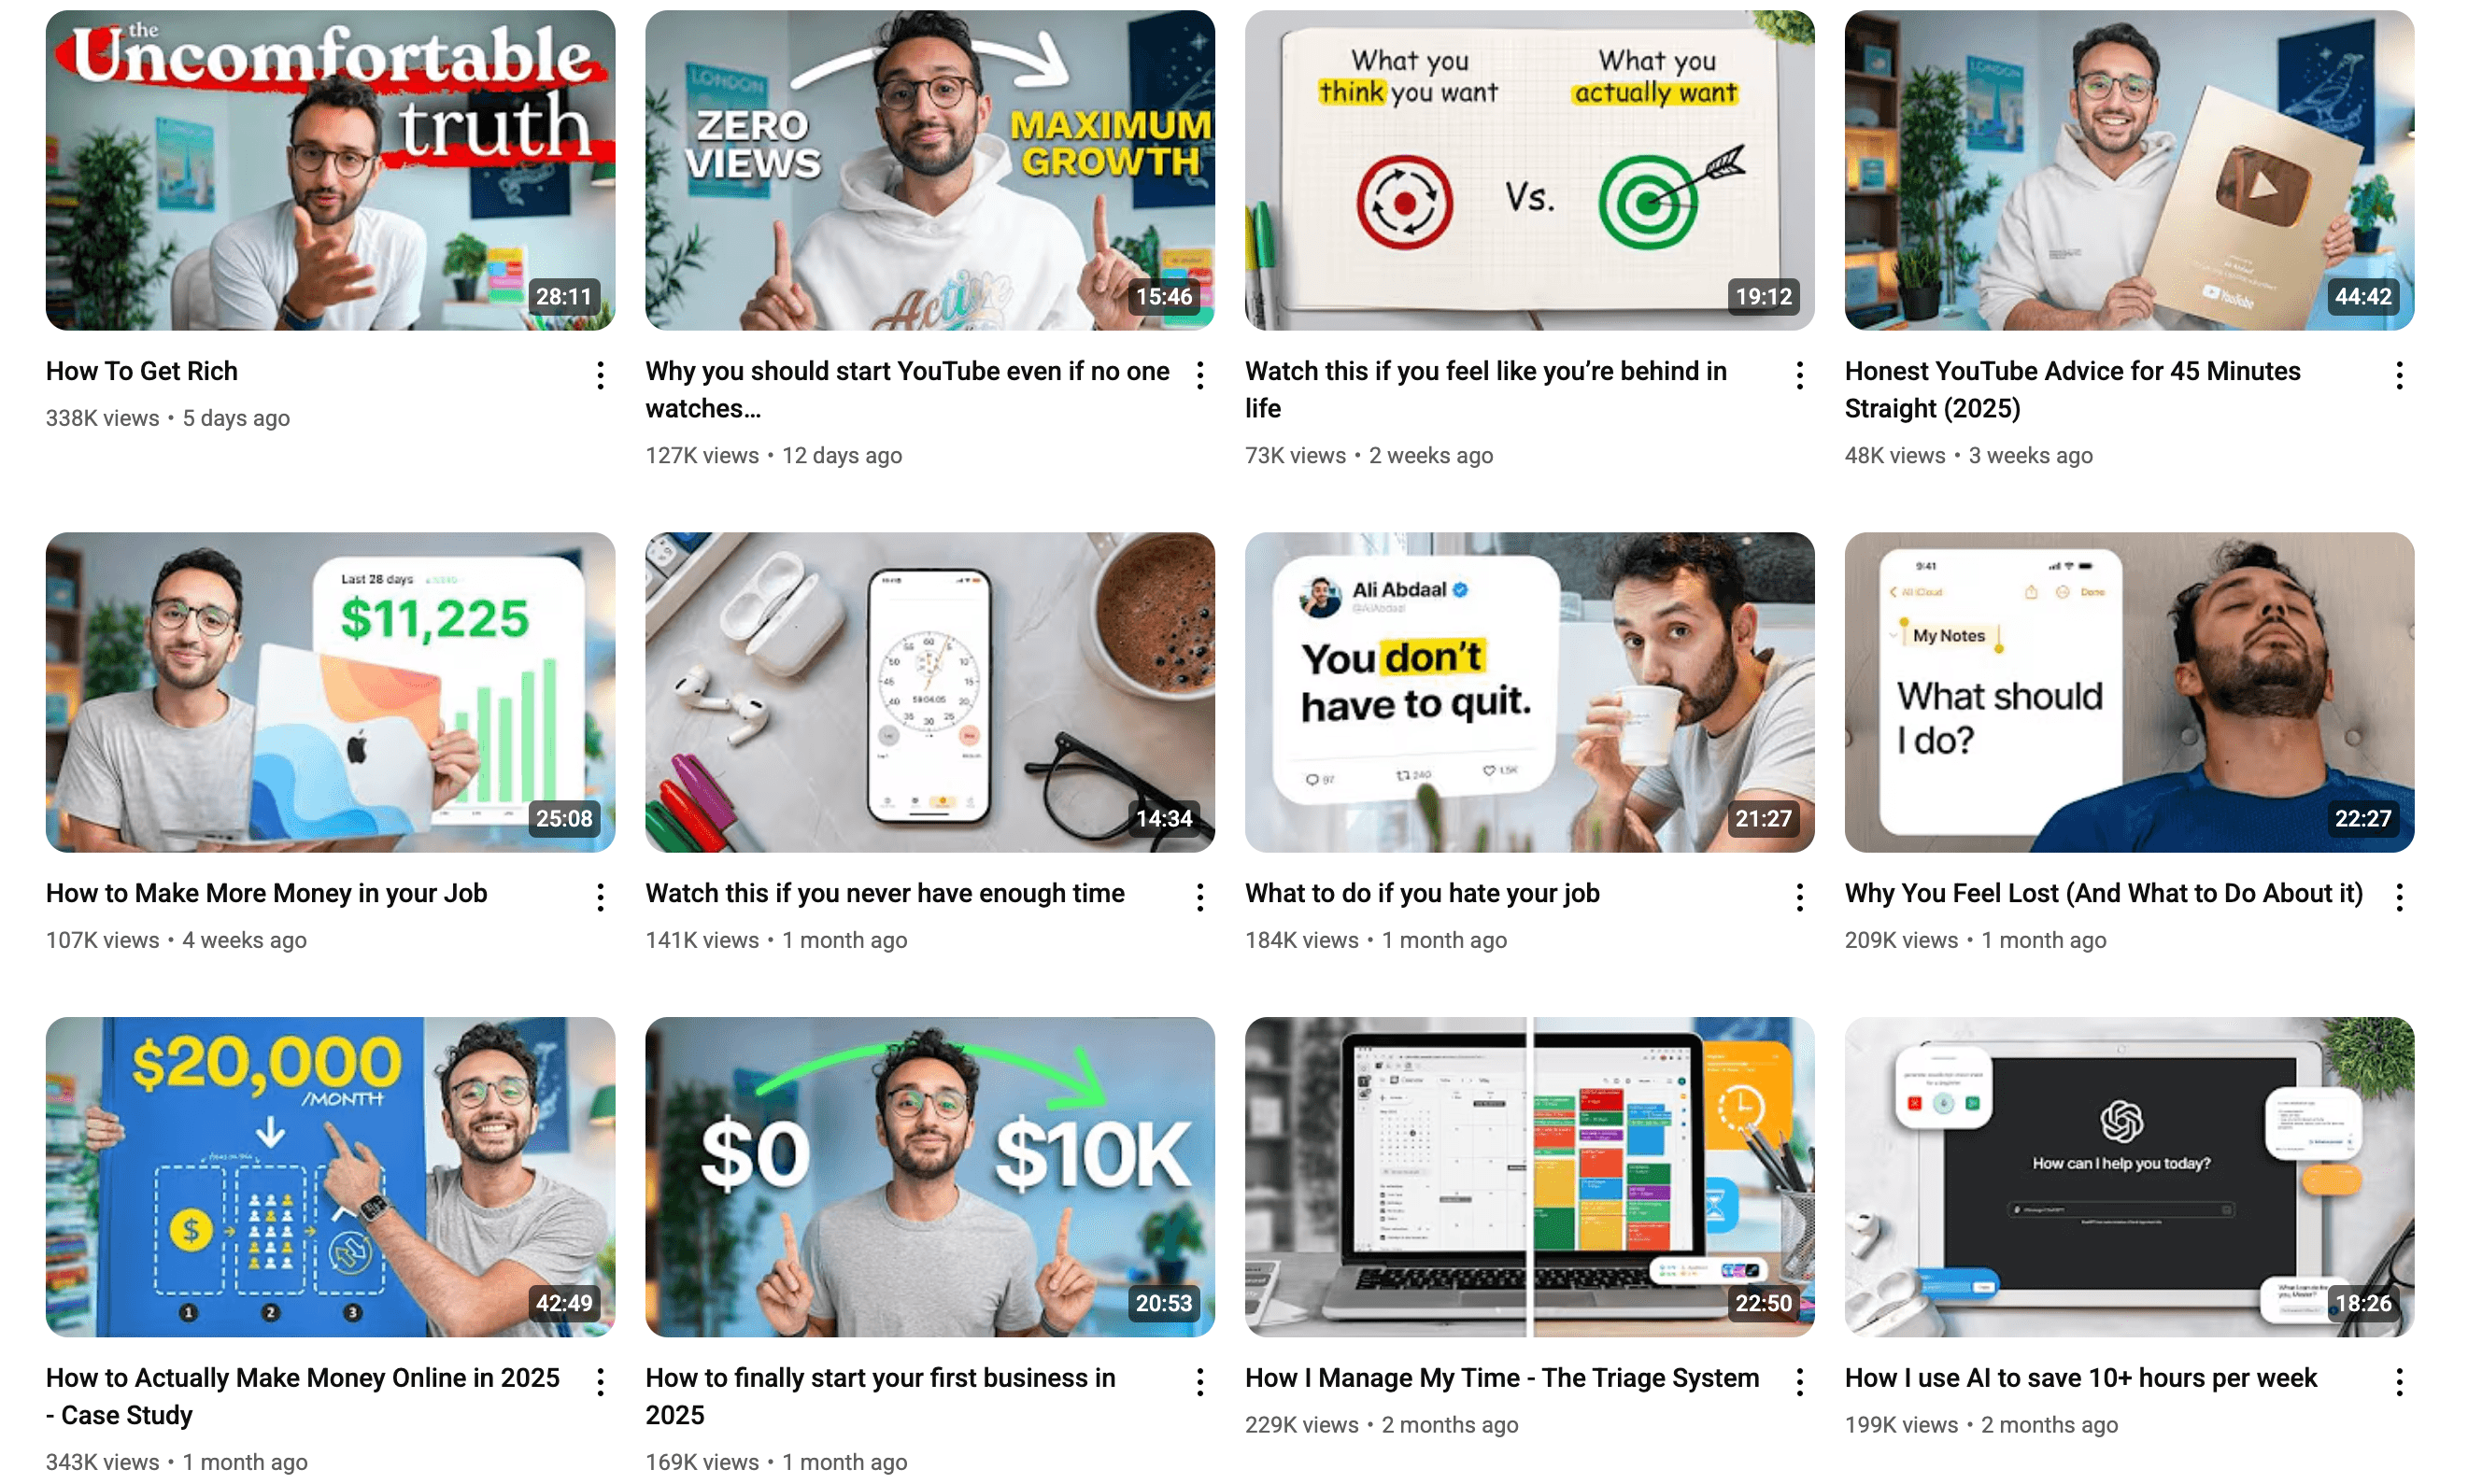Open How I Manage My Time title link

tap(1501, 1378)
